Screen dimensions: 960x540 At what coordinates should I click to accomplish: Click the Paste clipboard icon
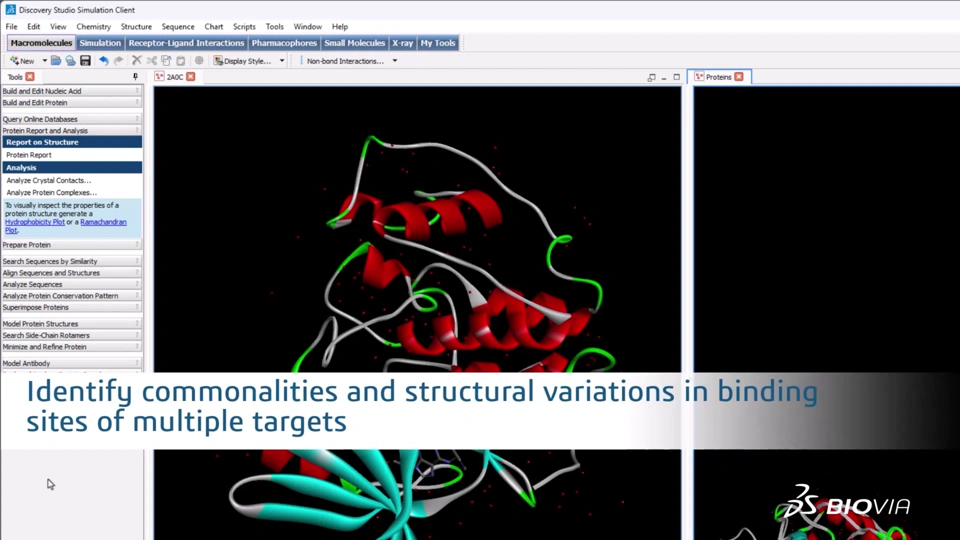coord(181,61)
